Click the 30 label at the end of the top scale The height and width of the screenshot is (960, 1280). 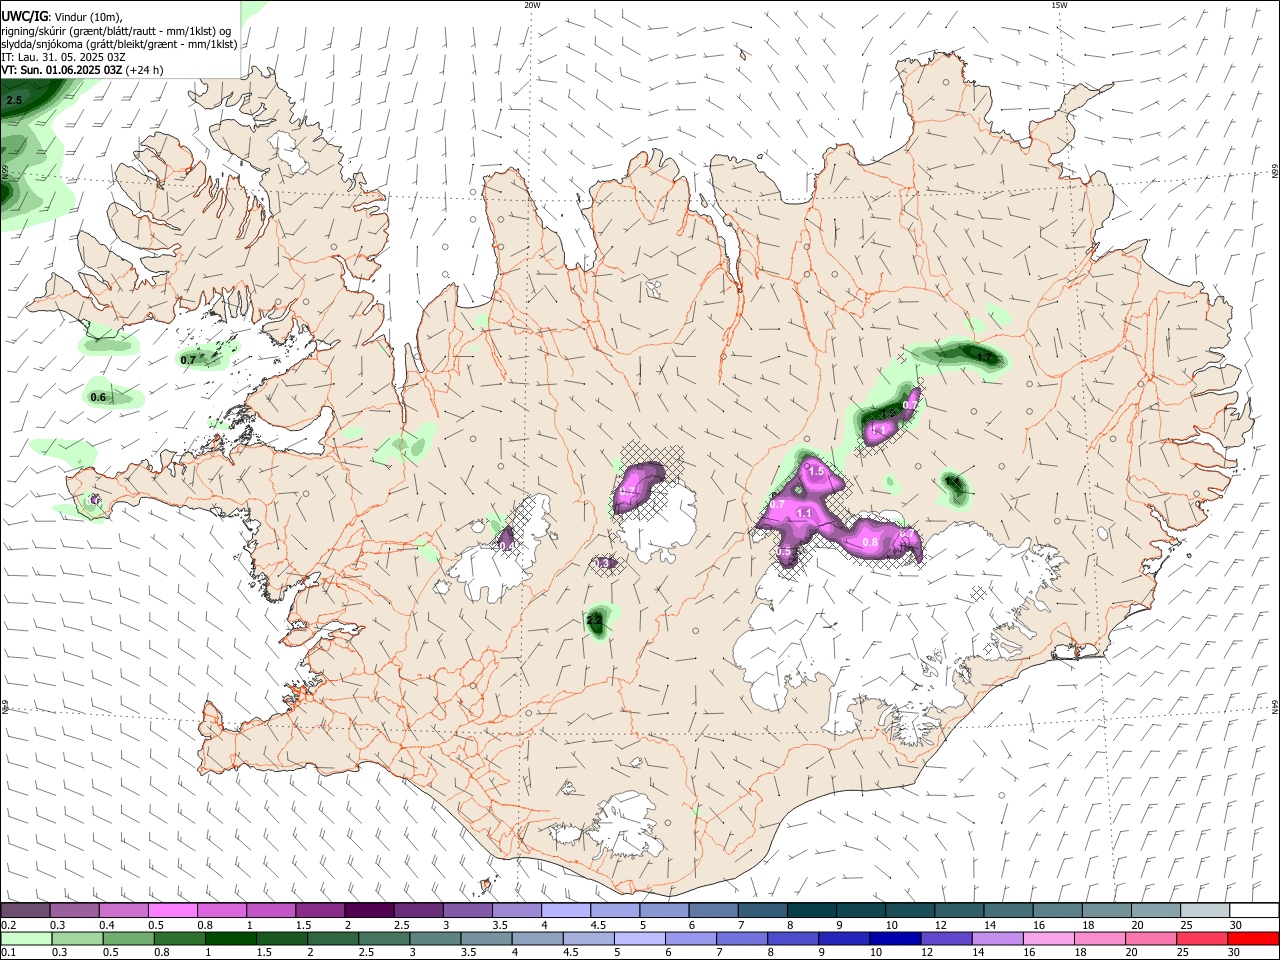[x=1236, y=925]
